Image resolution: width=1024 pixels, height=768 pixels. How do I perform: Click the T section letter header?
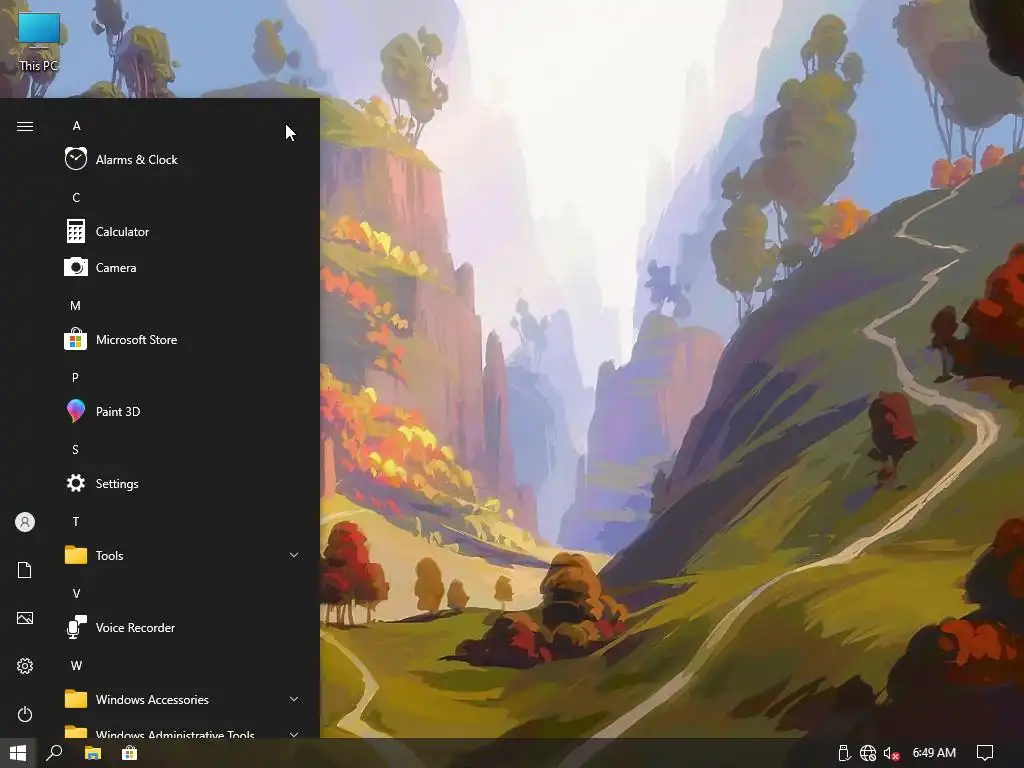point(76,521)
